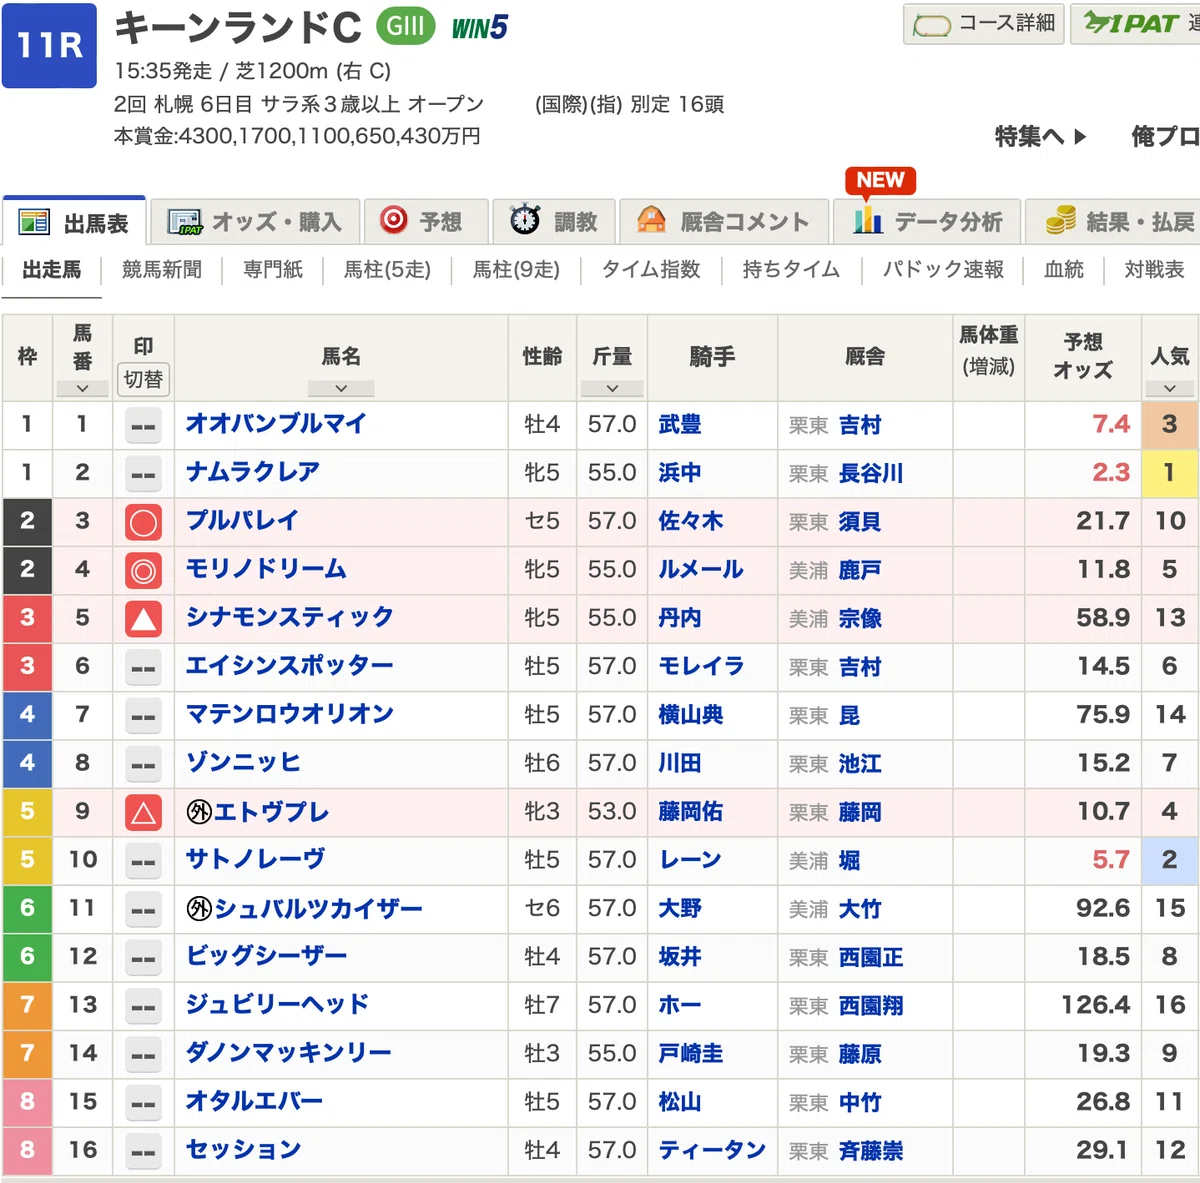Select the 血統 sub-tab
The width and height of the screenshot is (1200, 1183).
[1064, 270]
